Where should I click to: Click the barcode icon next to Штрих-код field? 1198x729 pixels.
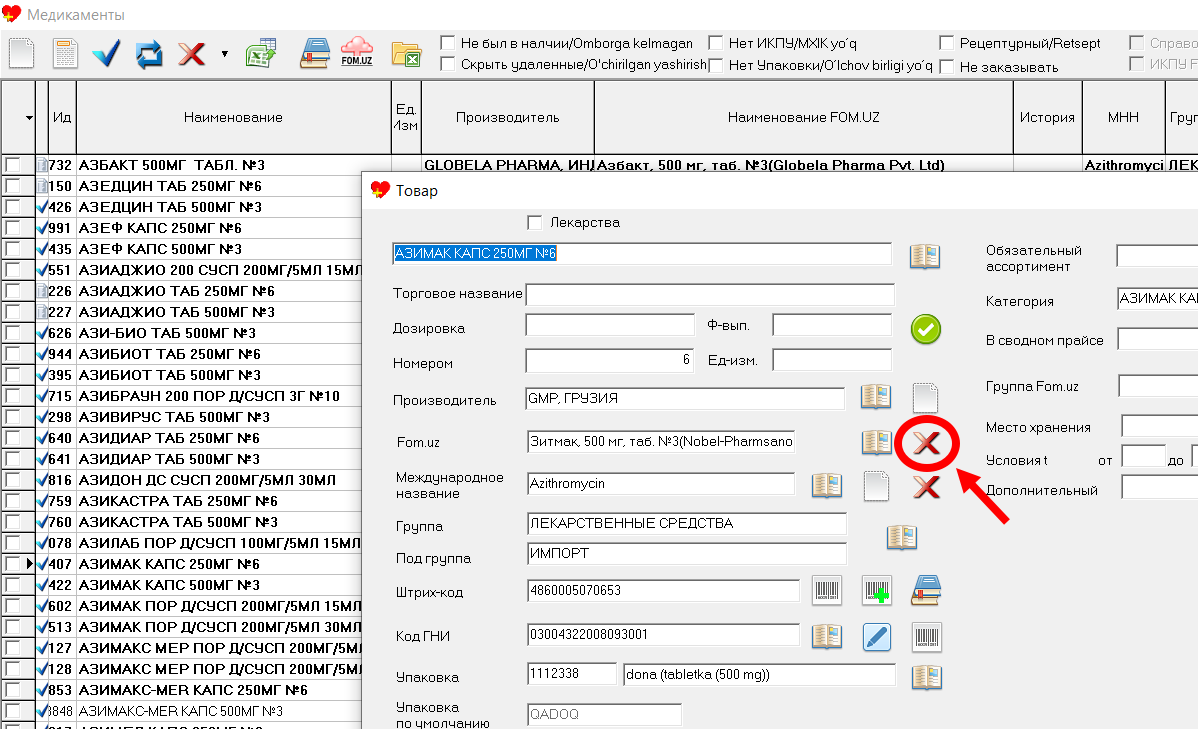coord(827,591)
